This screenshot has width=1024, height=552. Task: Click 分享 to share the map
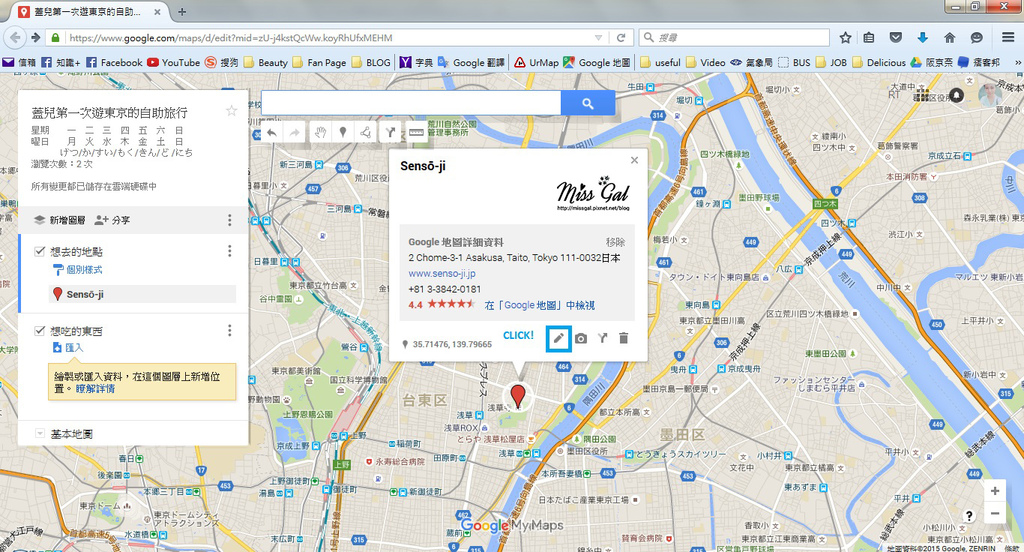point(112,220)
